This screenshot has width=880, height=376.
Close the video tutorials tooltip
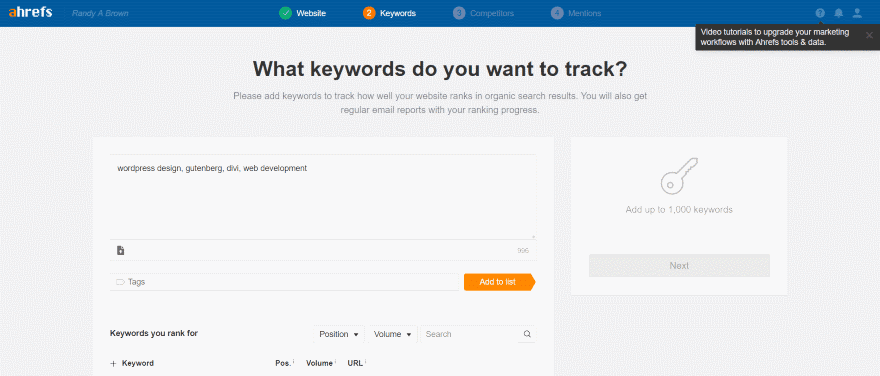[869, 35]
